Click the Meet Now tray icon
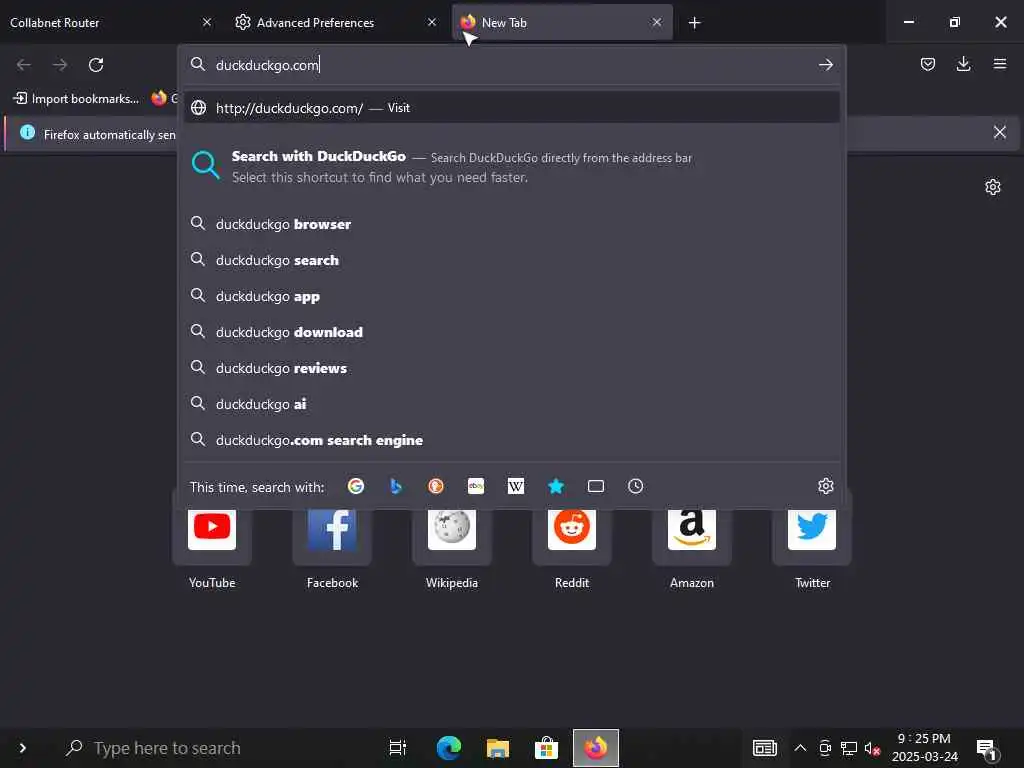The width and height of the screenshot is (1024, 768). pos(825,748)
